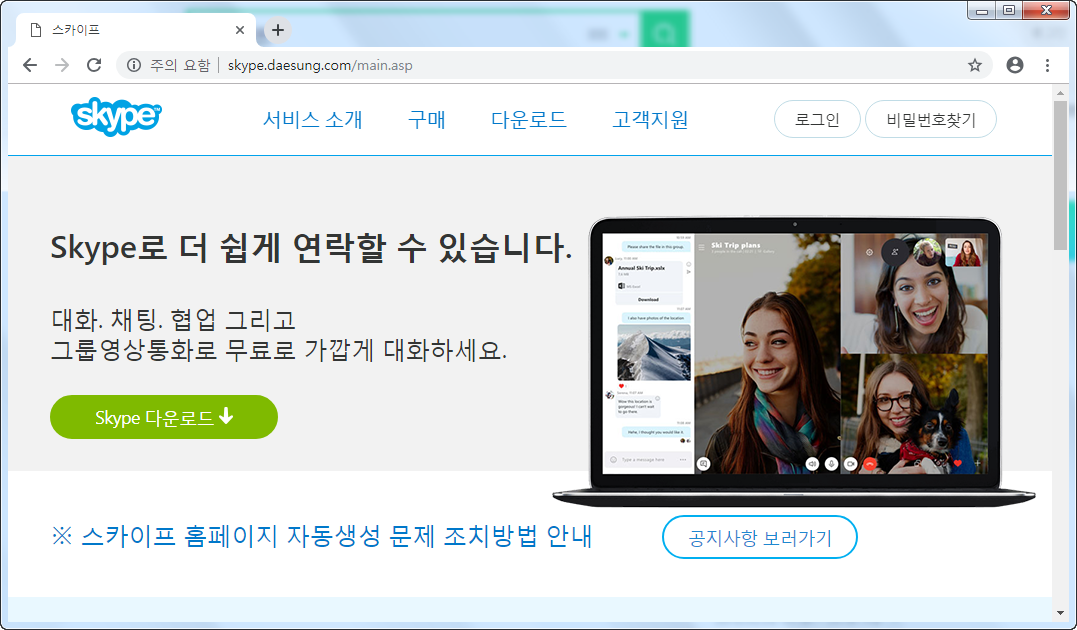Viewport: 1077px width, 630px height.
Task: Select the 스카이프 tab
Action: [136, 30]
